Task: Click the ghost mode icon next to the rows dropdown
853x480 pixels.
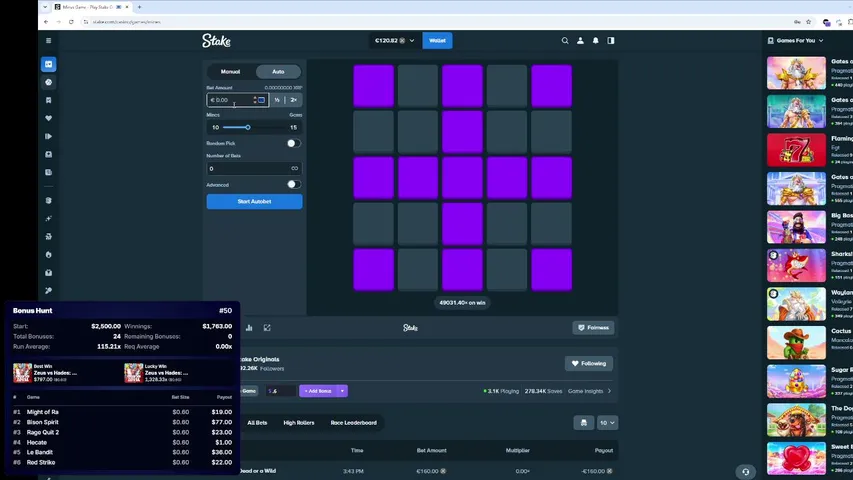Action: coord(584,423)
